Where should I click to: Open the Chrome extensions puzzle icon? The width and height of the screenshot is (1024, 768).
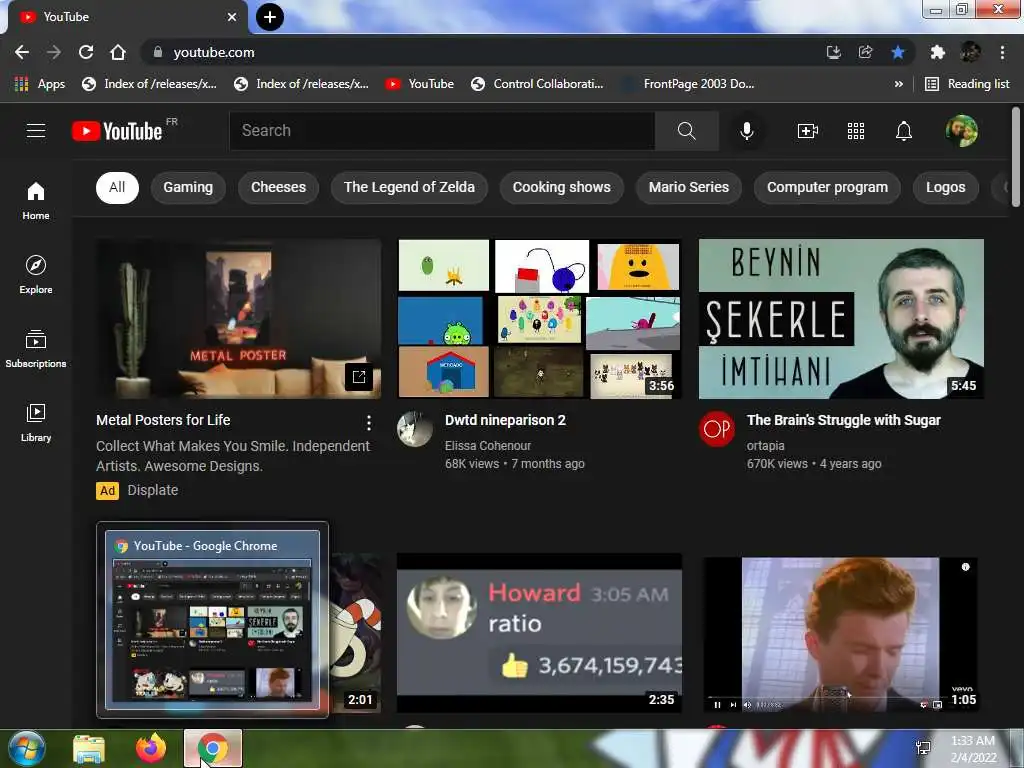[938, 52]
